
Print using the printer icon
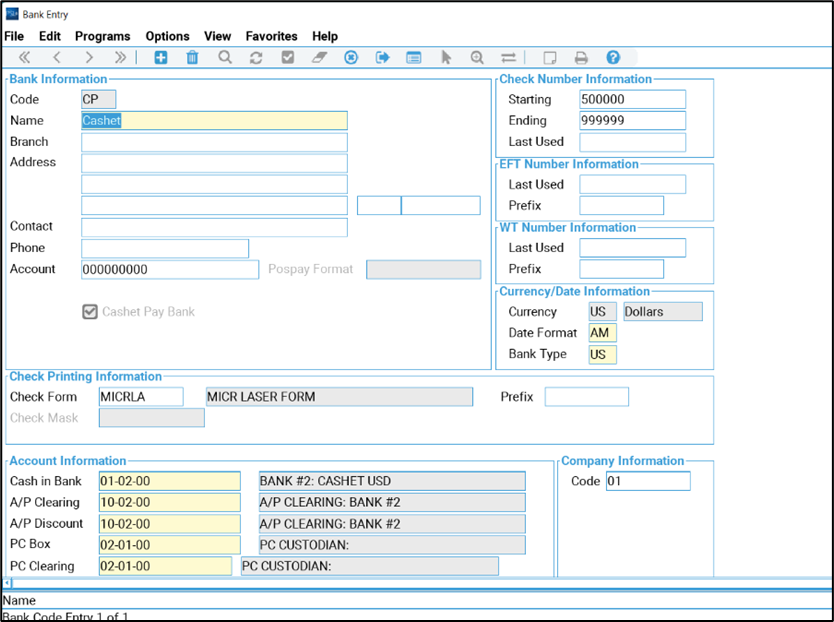tap(581, 57)
